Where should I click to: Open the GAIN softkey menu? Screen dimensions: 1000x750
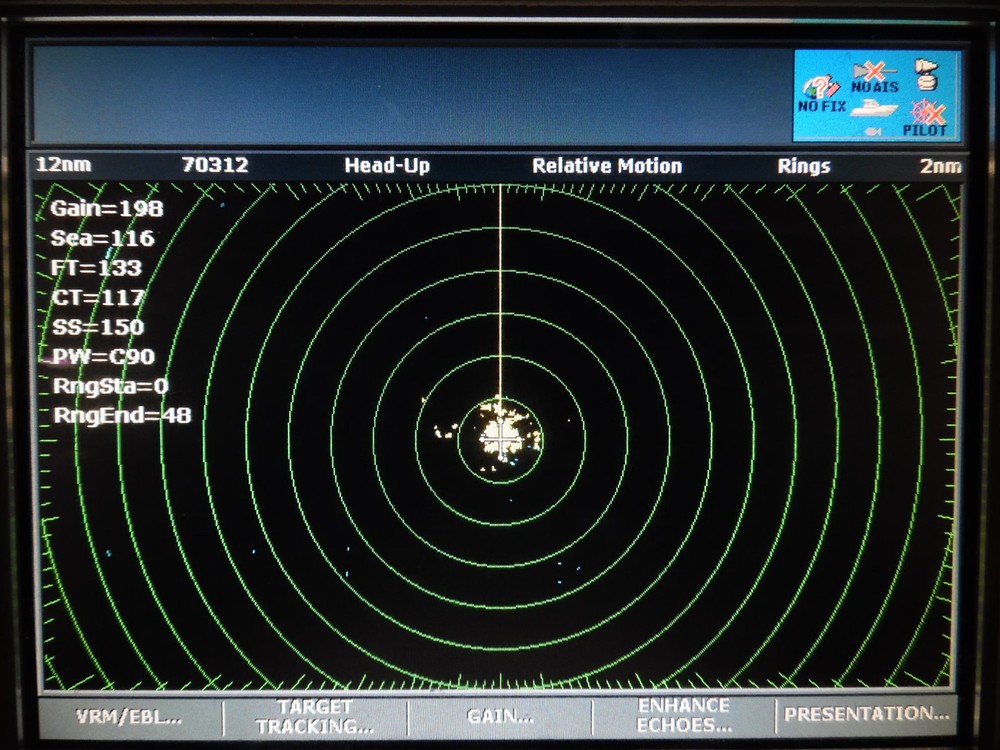(501, 717)
